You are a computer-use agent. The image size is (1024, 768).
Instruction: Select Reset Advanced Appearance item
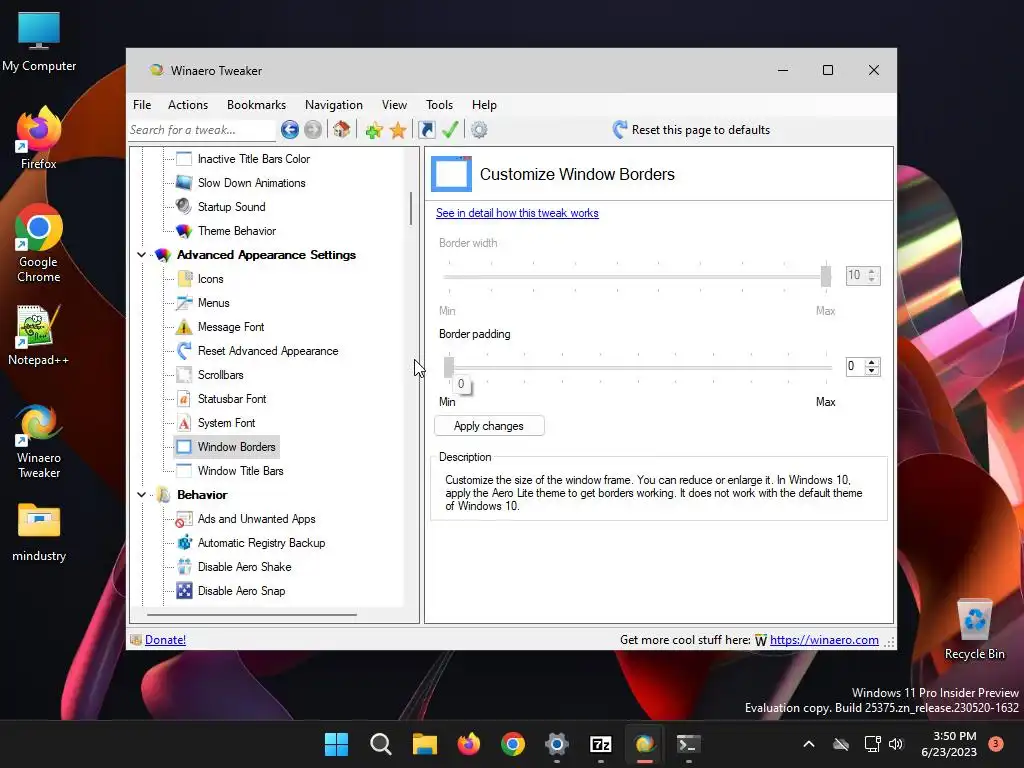click(268, 351)
